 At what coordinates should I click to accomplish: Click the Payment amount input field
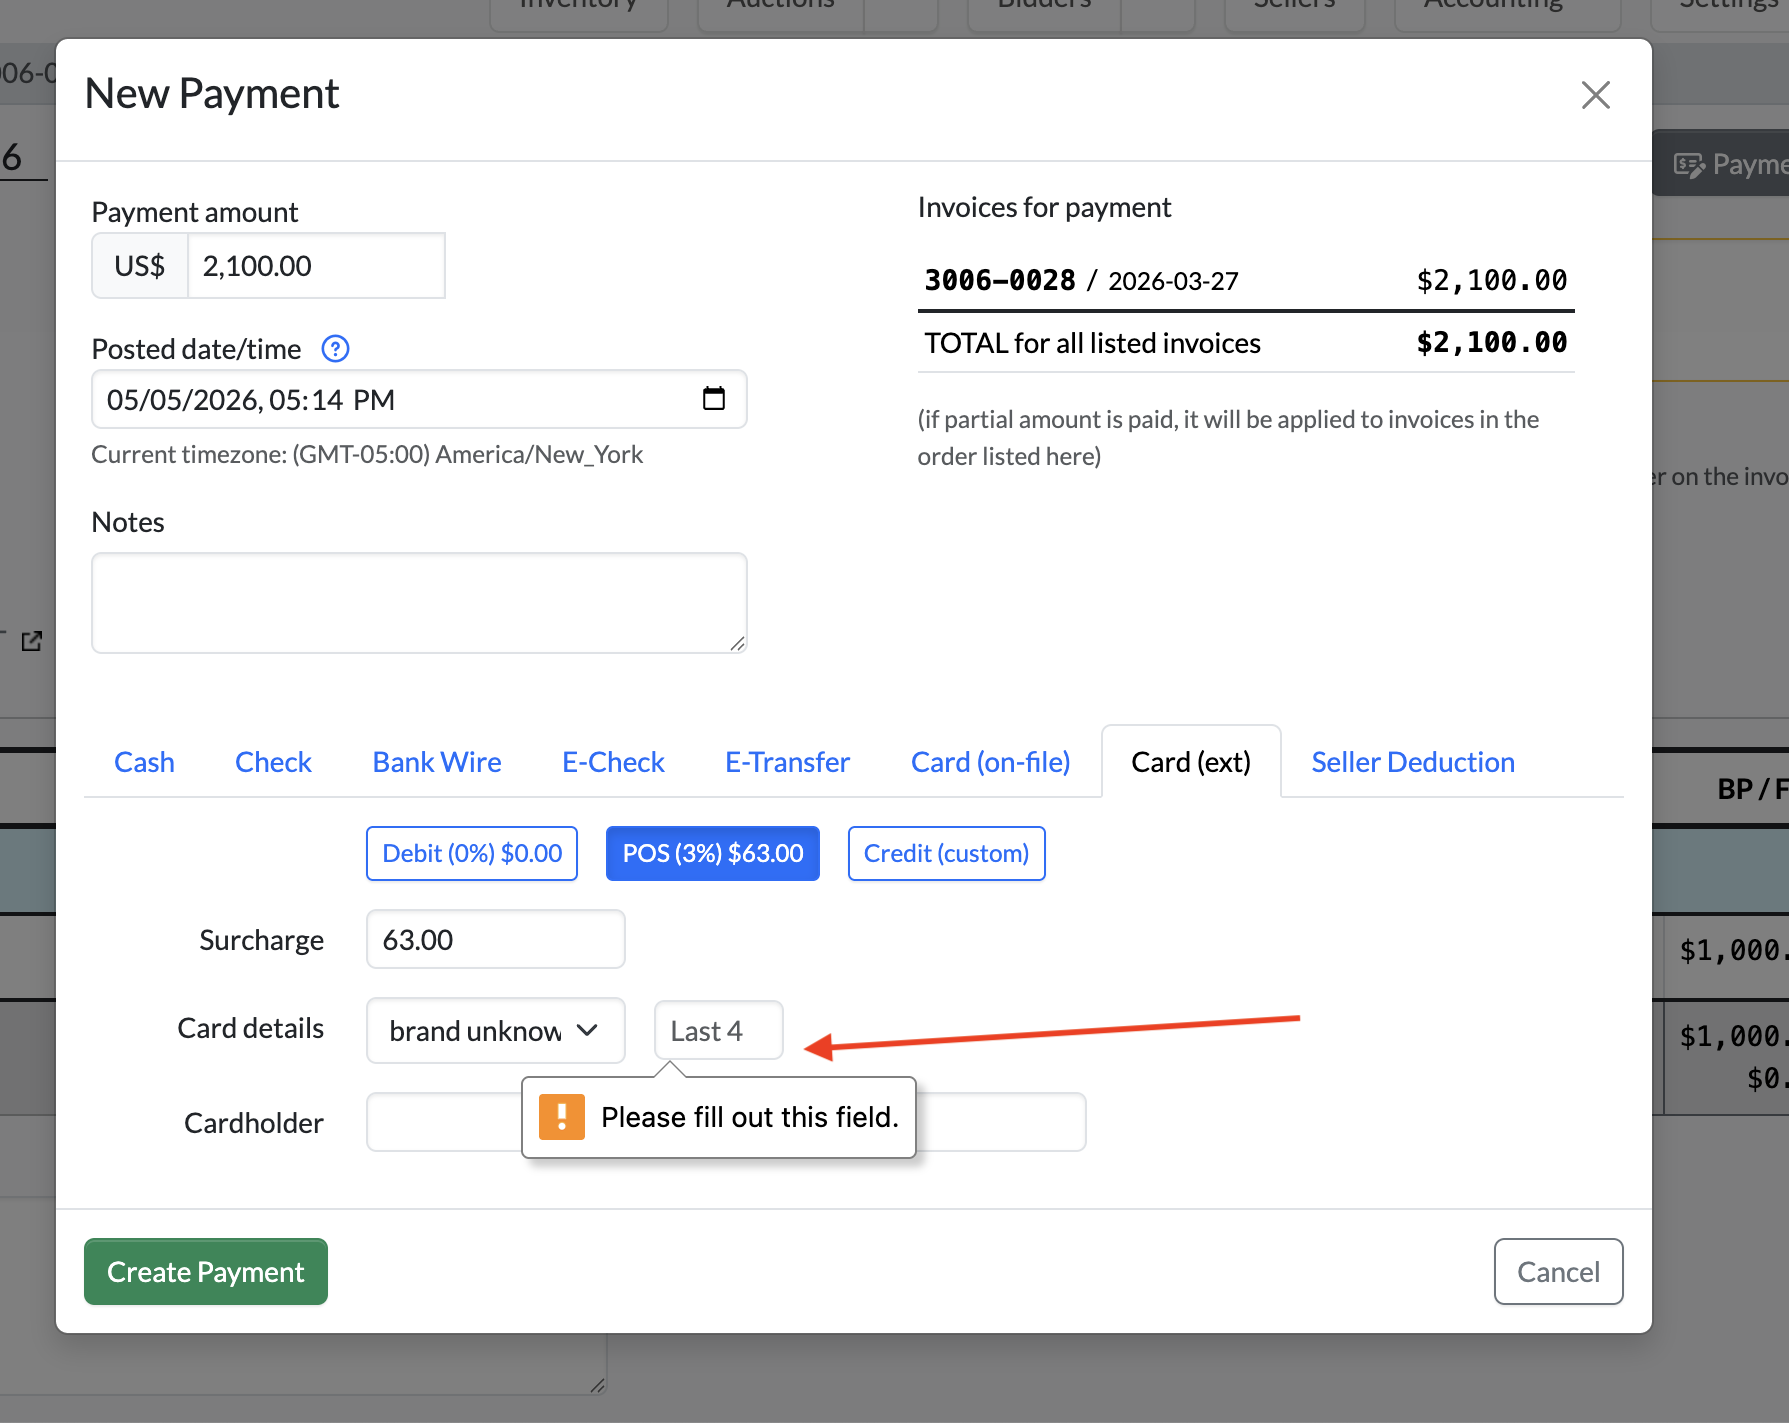click(317, 266)
